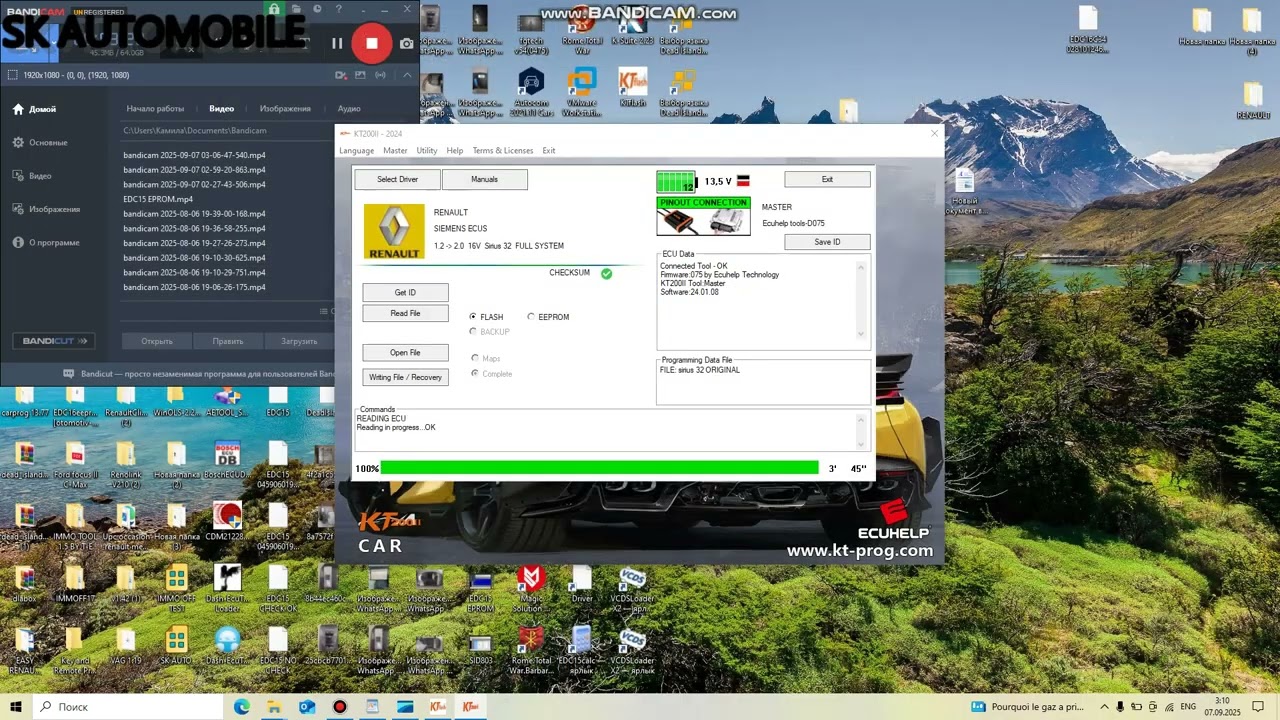Switch to Начало работы tab
The height and width of the screenshot is (720, 1280).
point(155,109)
